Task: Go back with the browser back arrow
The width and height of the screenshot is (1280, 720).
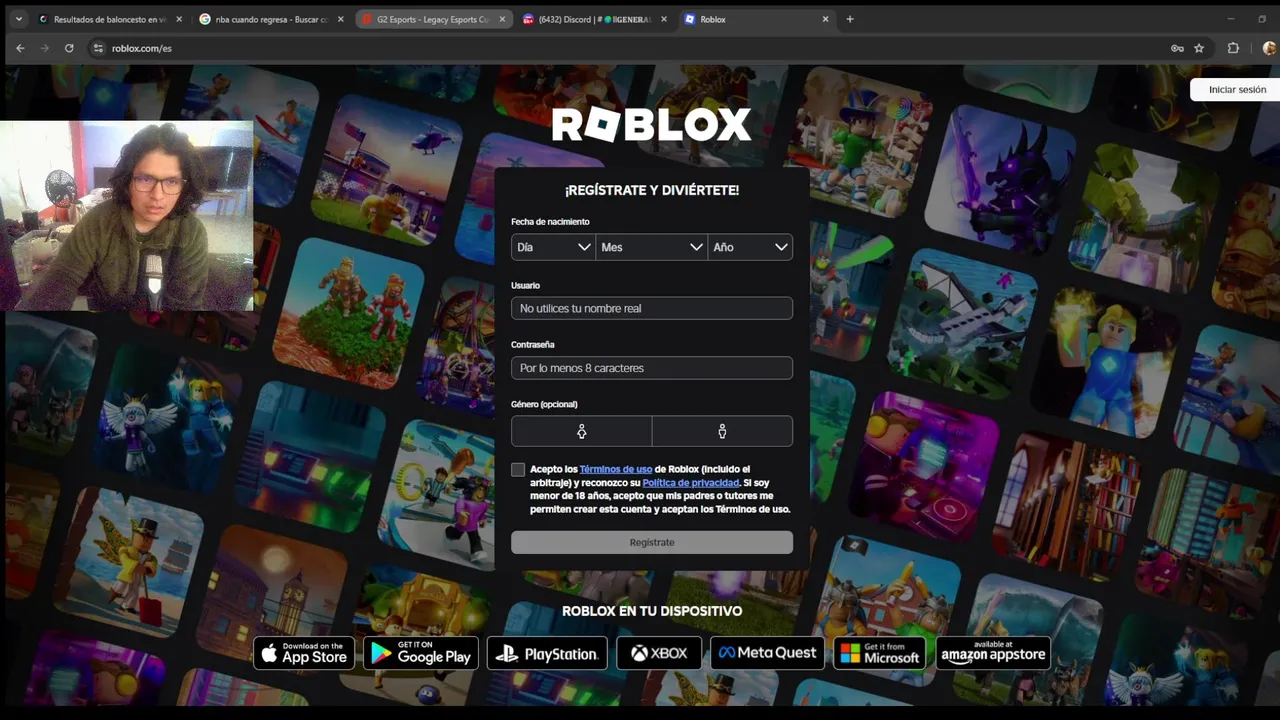Action: [x=20, y=48]
